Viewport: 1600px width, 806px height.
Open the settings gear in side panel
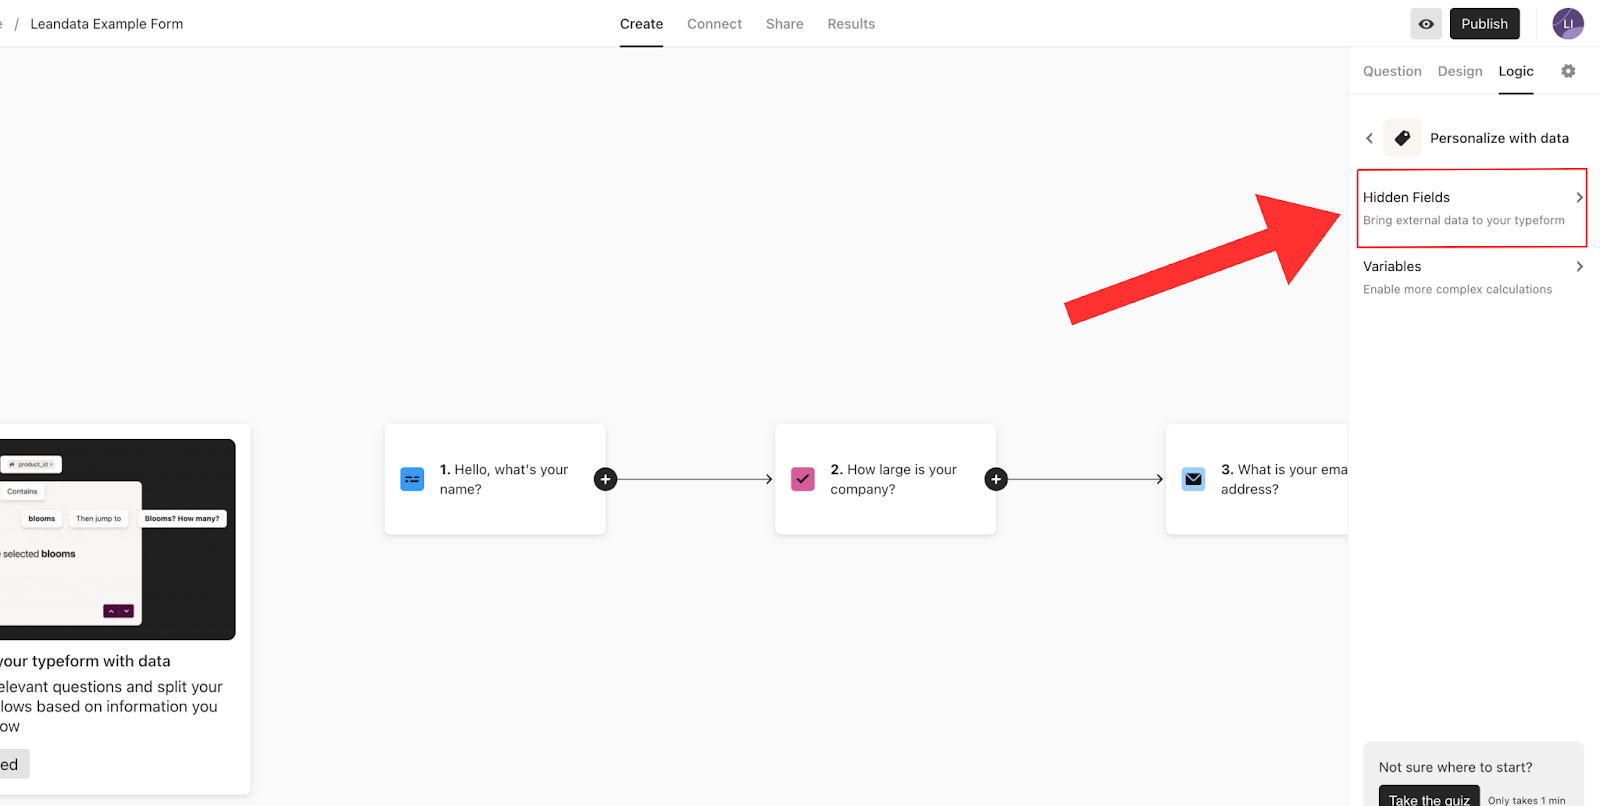pyautogui.click(x=1568, y=71)
